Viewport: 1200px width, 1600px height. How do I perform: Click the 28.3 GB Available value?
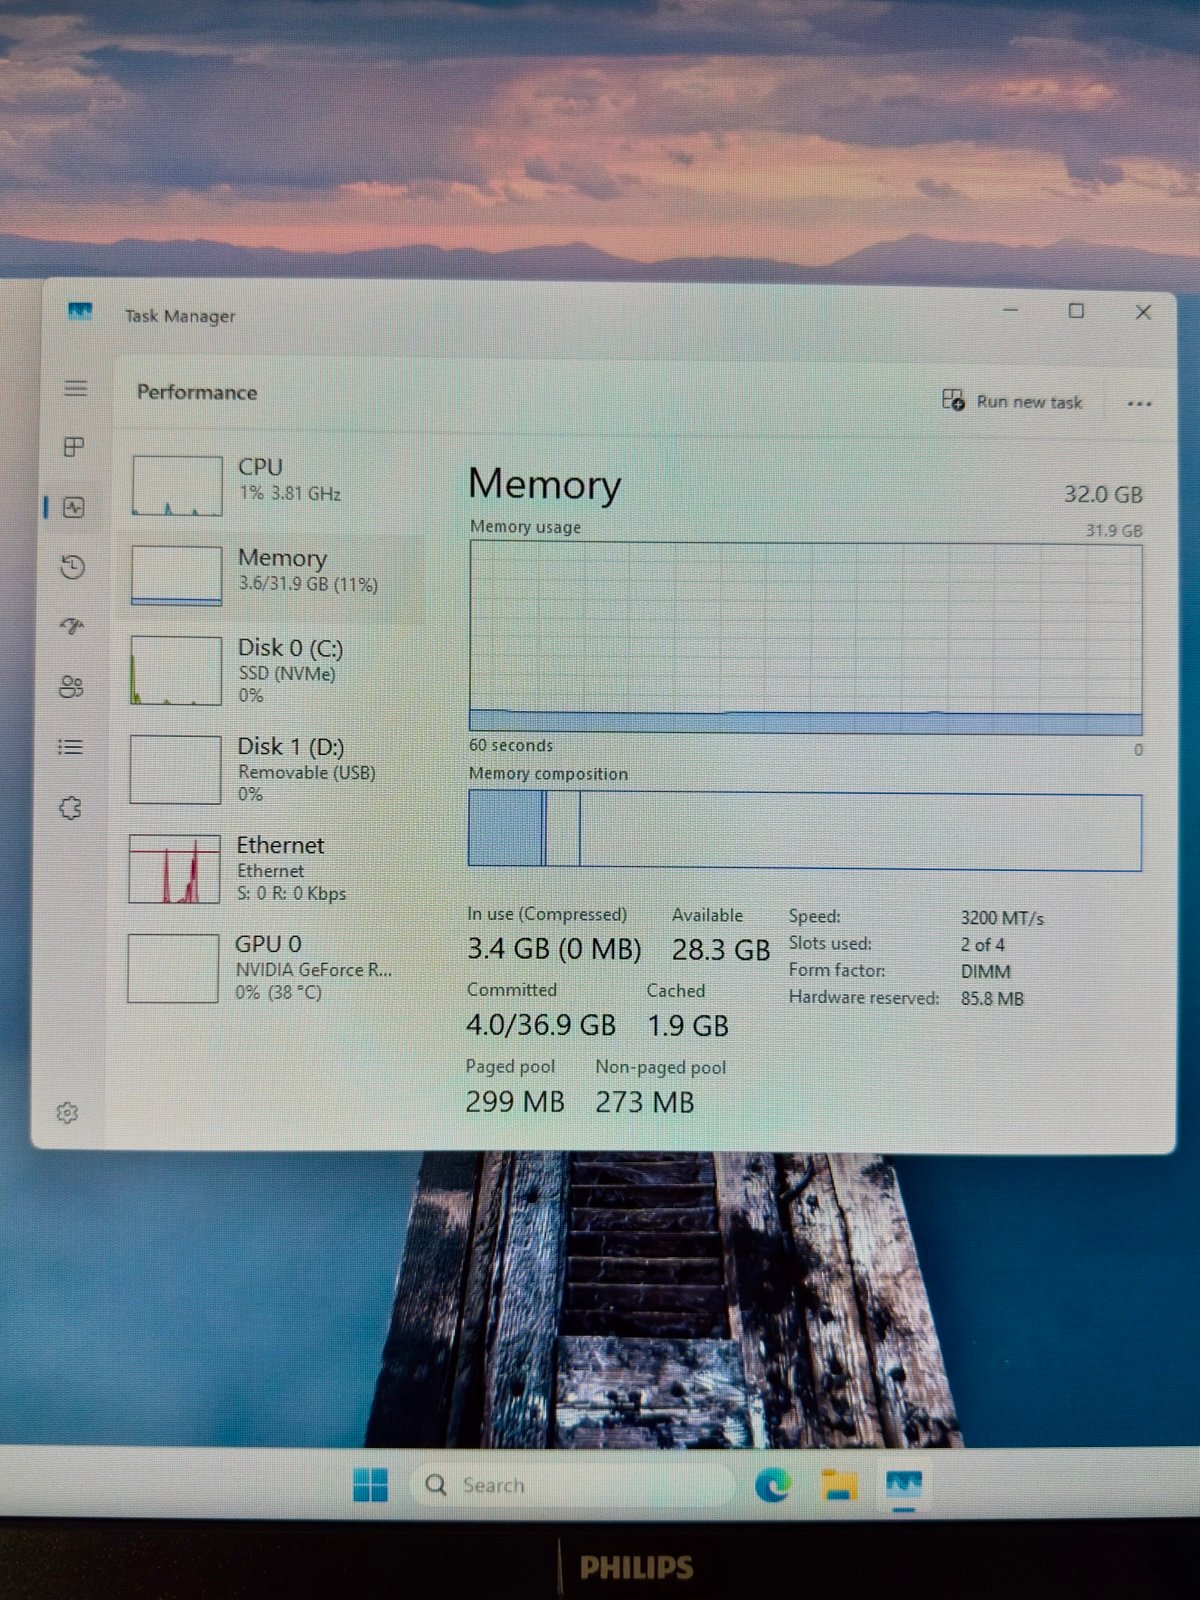tap(720, 950)
